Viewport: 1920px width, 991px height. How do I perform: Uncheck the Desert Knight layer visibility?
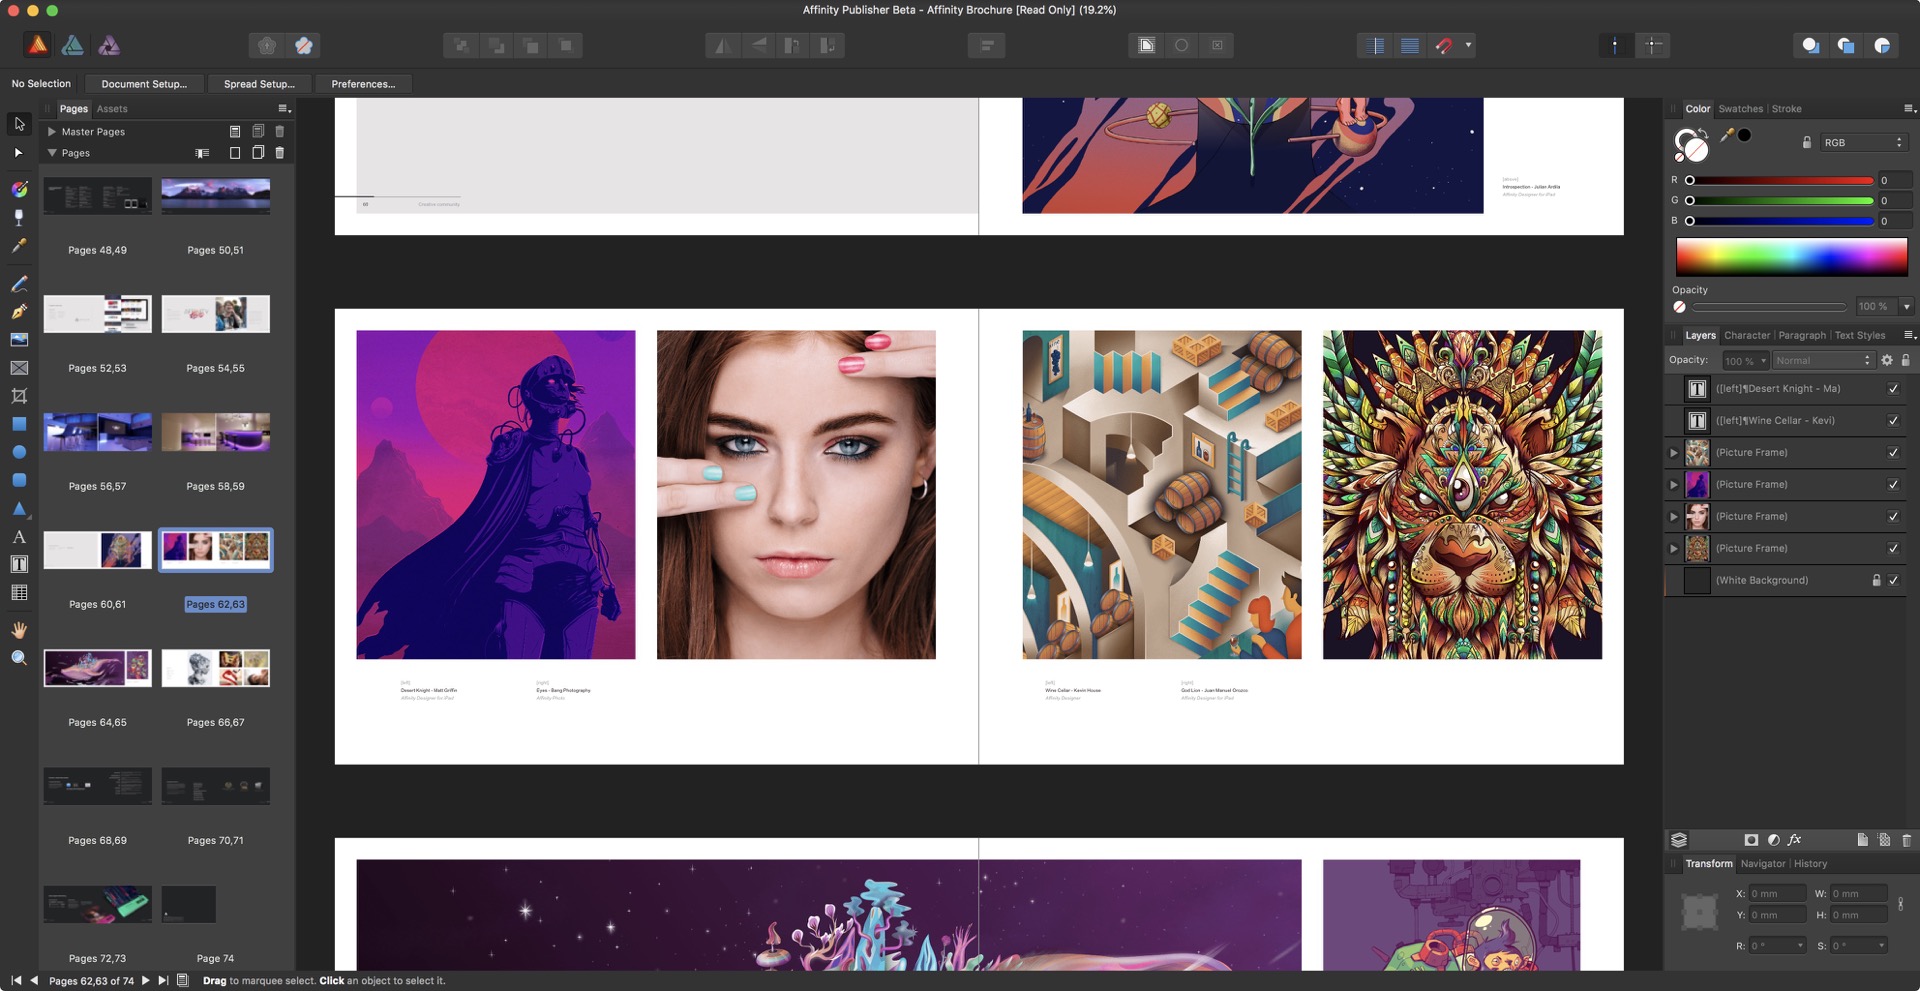(x=1893, y=388)
